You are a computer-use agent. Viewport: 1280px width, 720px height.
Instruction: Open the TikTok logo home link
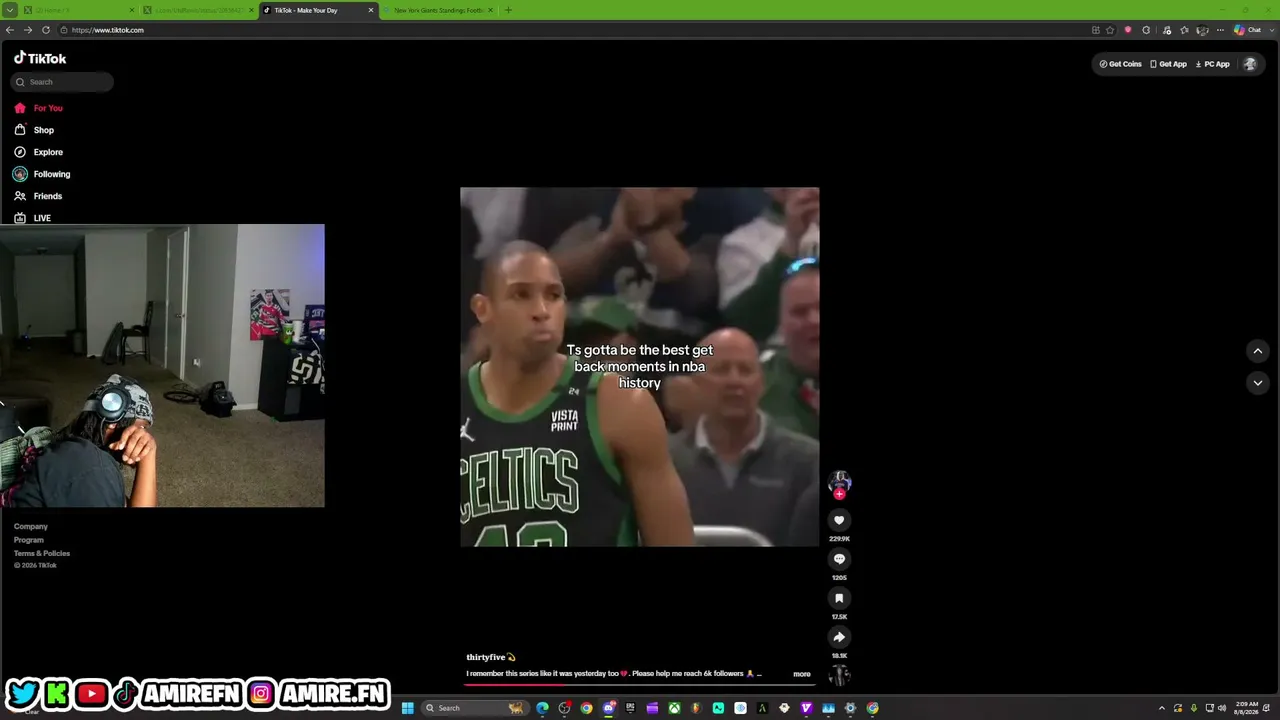[x=40, y=59]
